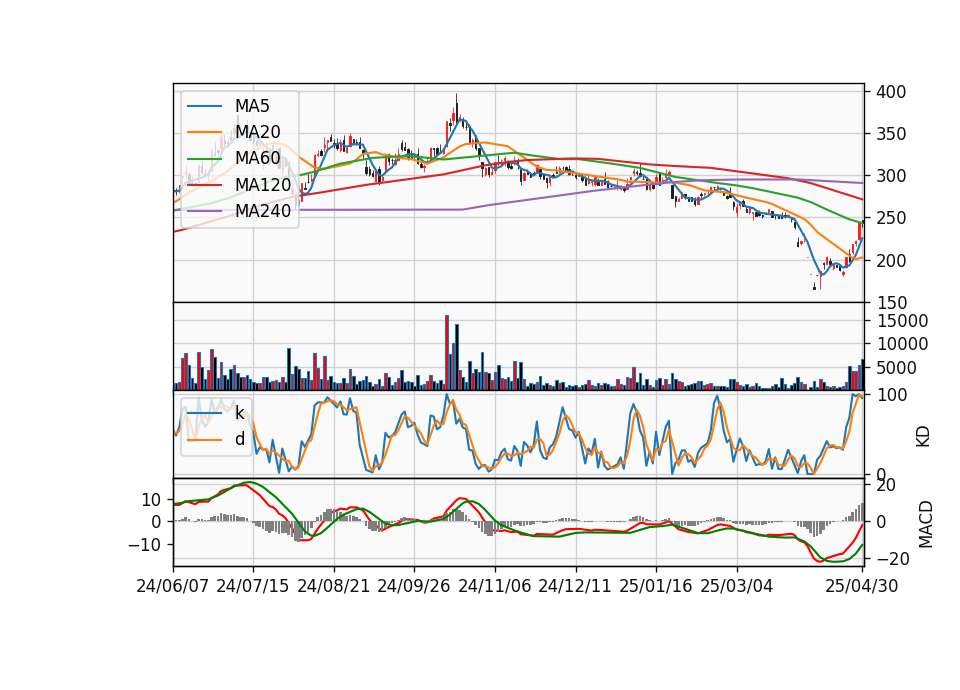This screenshot has height=690, width=960.
Task: Click the tallest volume bar spike
Action: click(447, 353)
